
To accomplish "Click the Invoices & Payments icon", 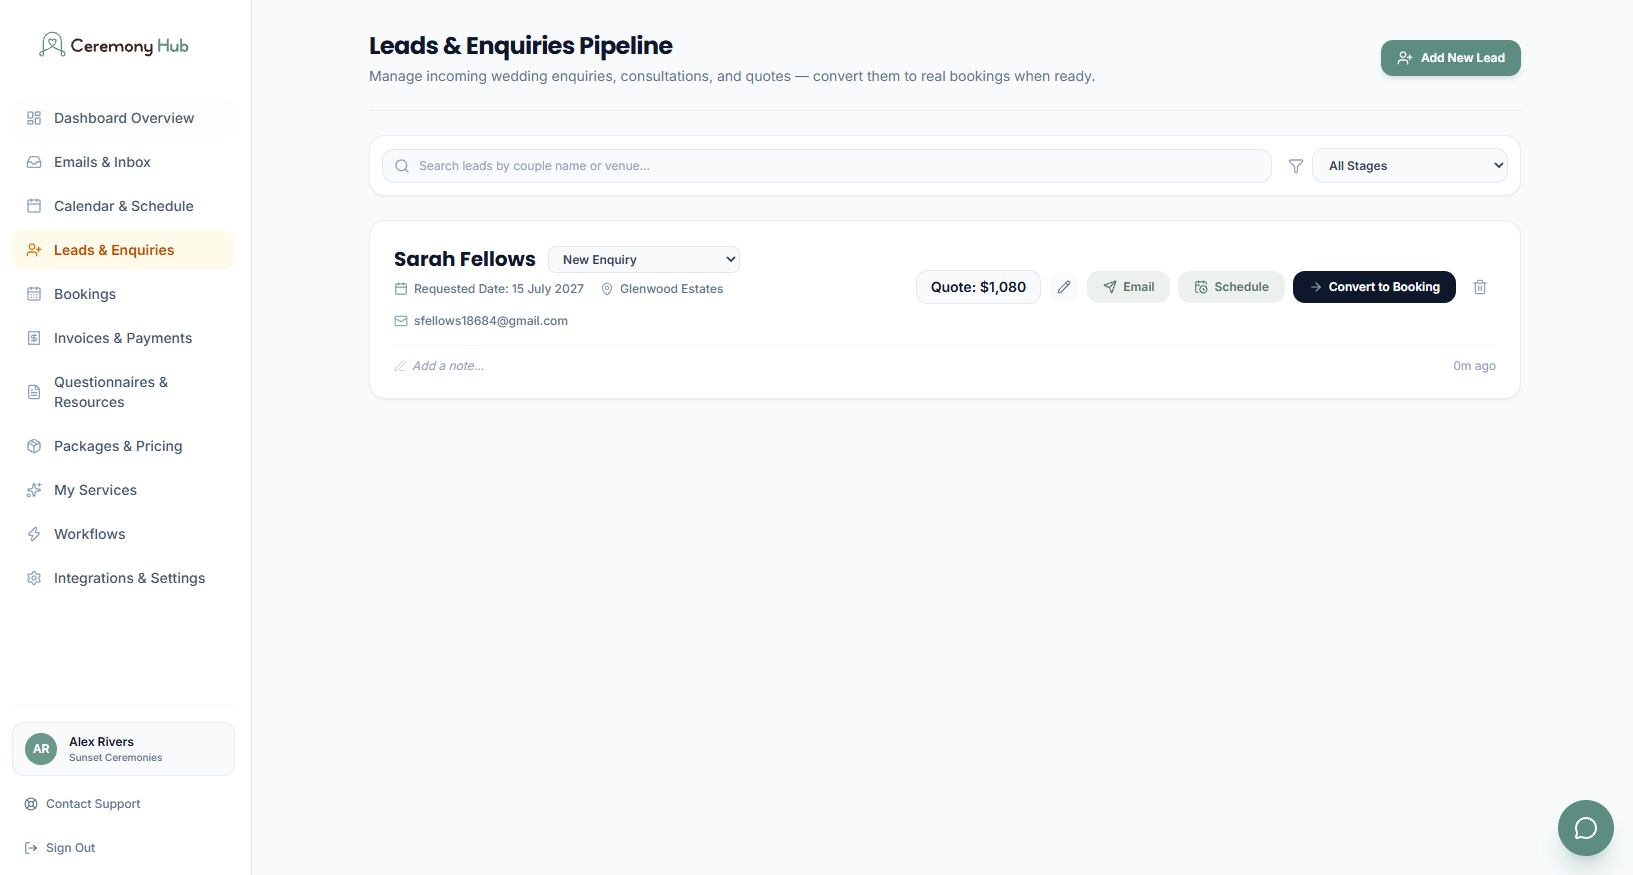I will point(34,338).
